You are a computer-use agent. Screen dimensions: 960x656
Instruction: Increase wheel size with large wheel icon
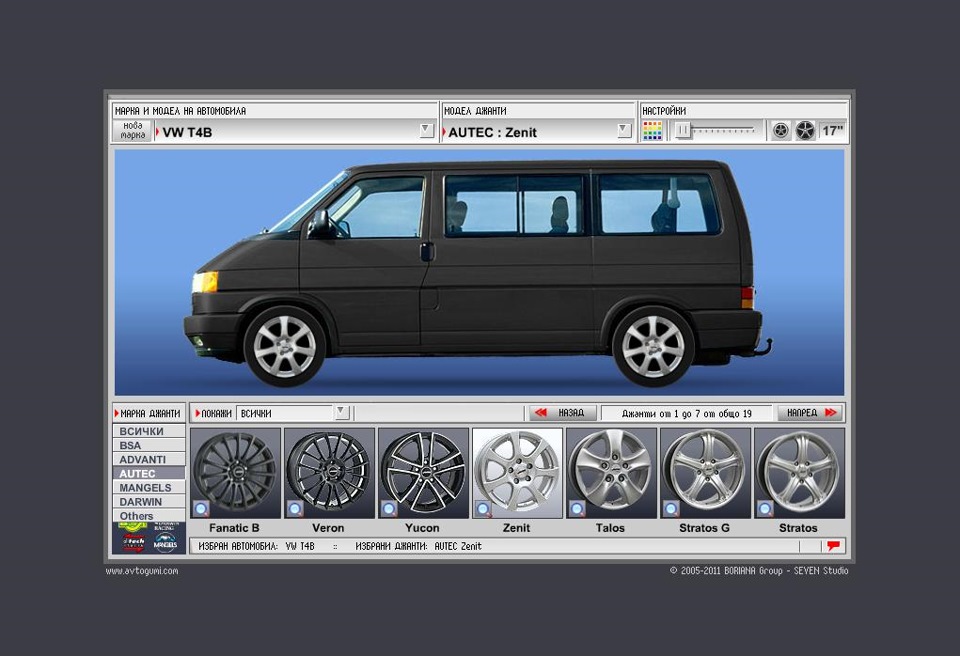[805, 130]
